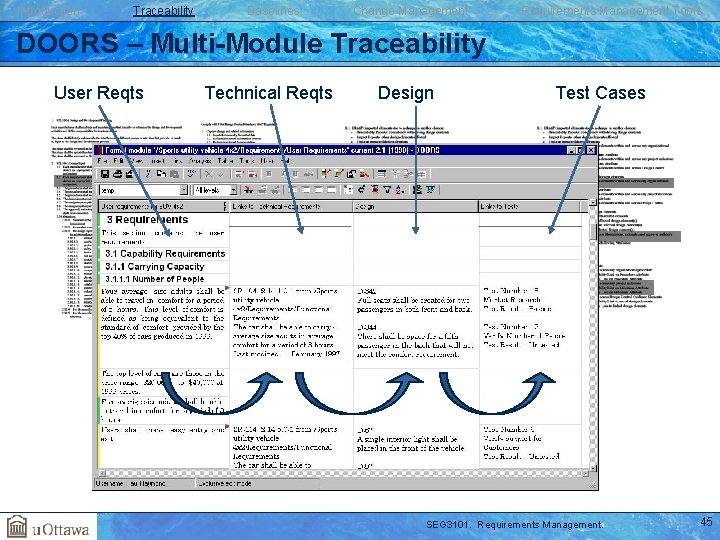Click the User requirements column header
Viewport: 720px width, 540px height.
pyautogui.click(x=163, y=206)
